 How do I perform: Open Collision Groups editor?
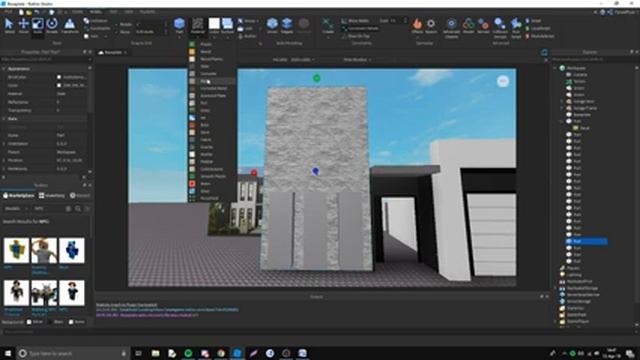coord(500,27)
